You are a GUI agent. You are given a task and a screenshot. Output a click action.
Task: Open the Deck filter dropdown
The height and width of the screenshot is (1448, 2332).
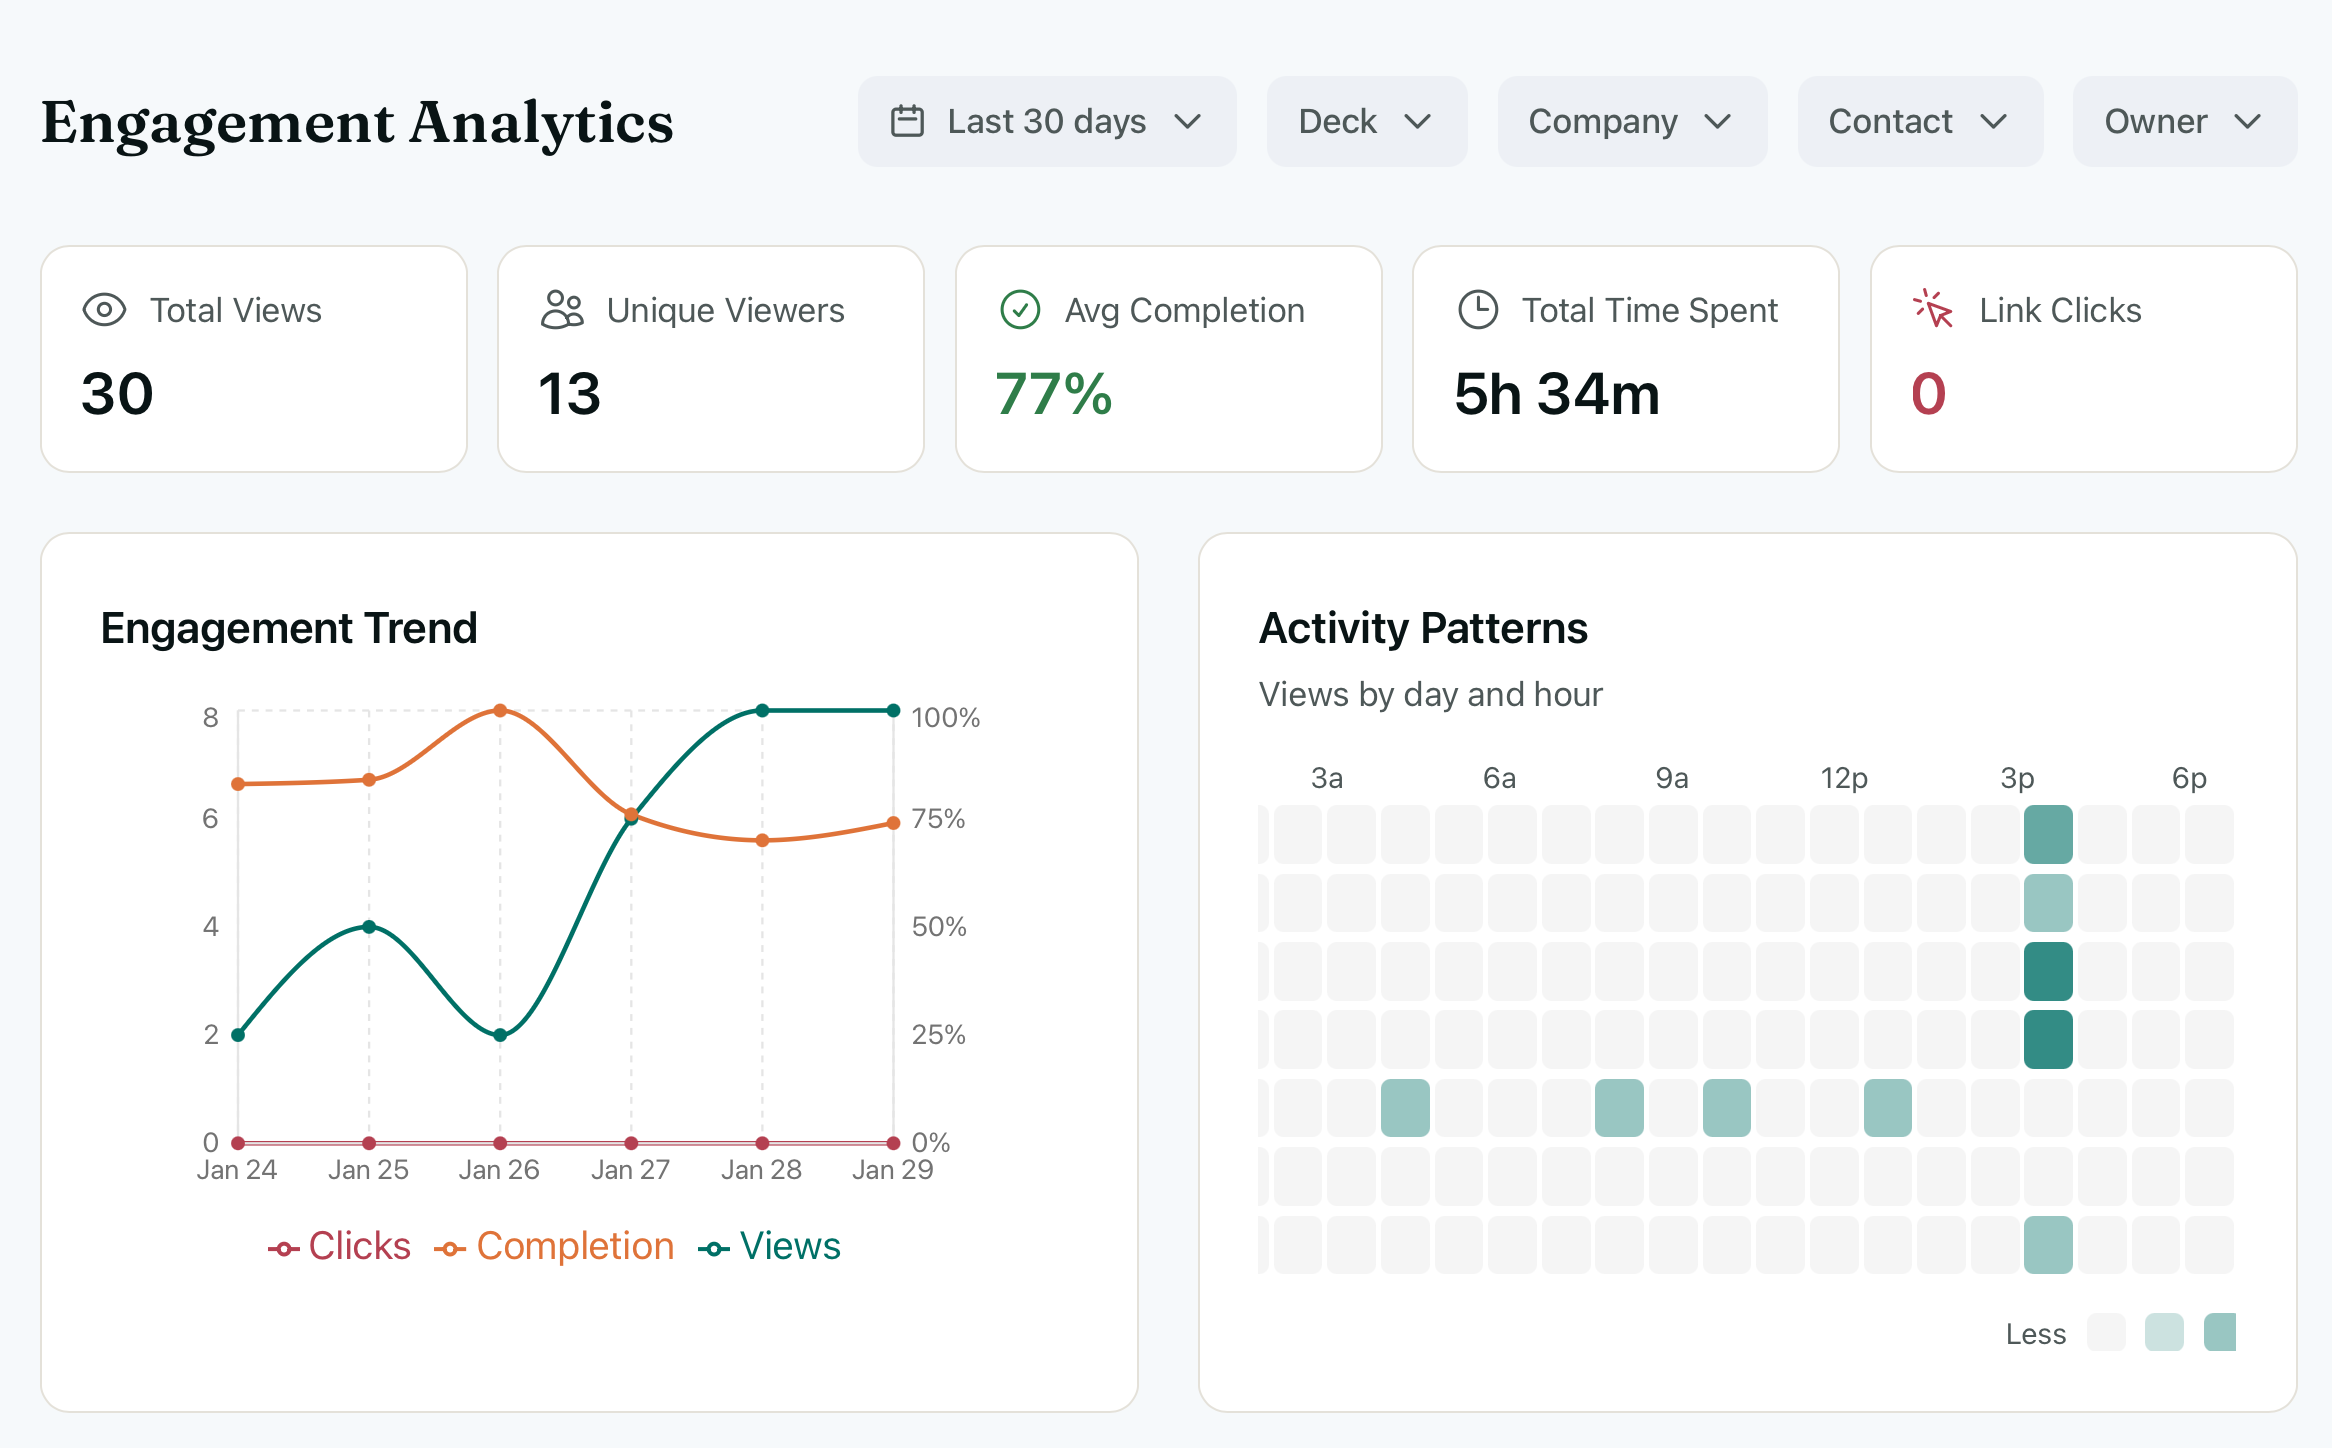1366,121
